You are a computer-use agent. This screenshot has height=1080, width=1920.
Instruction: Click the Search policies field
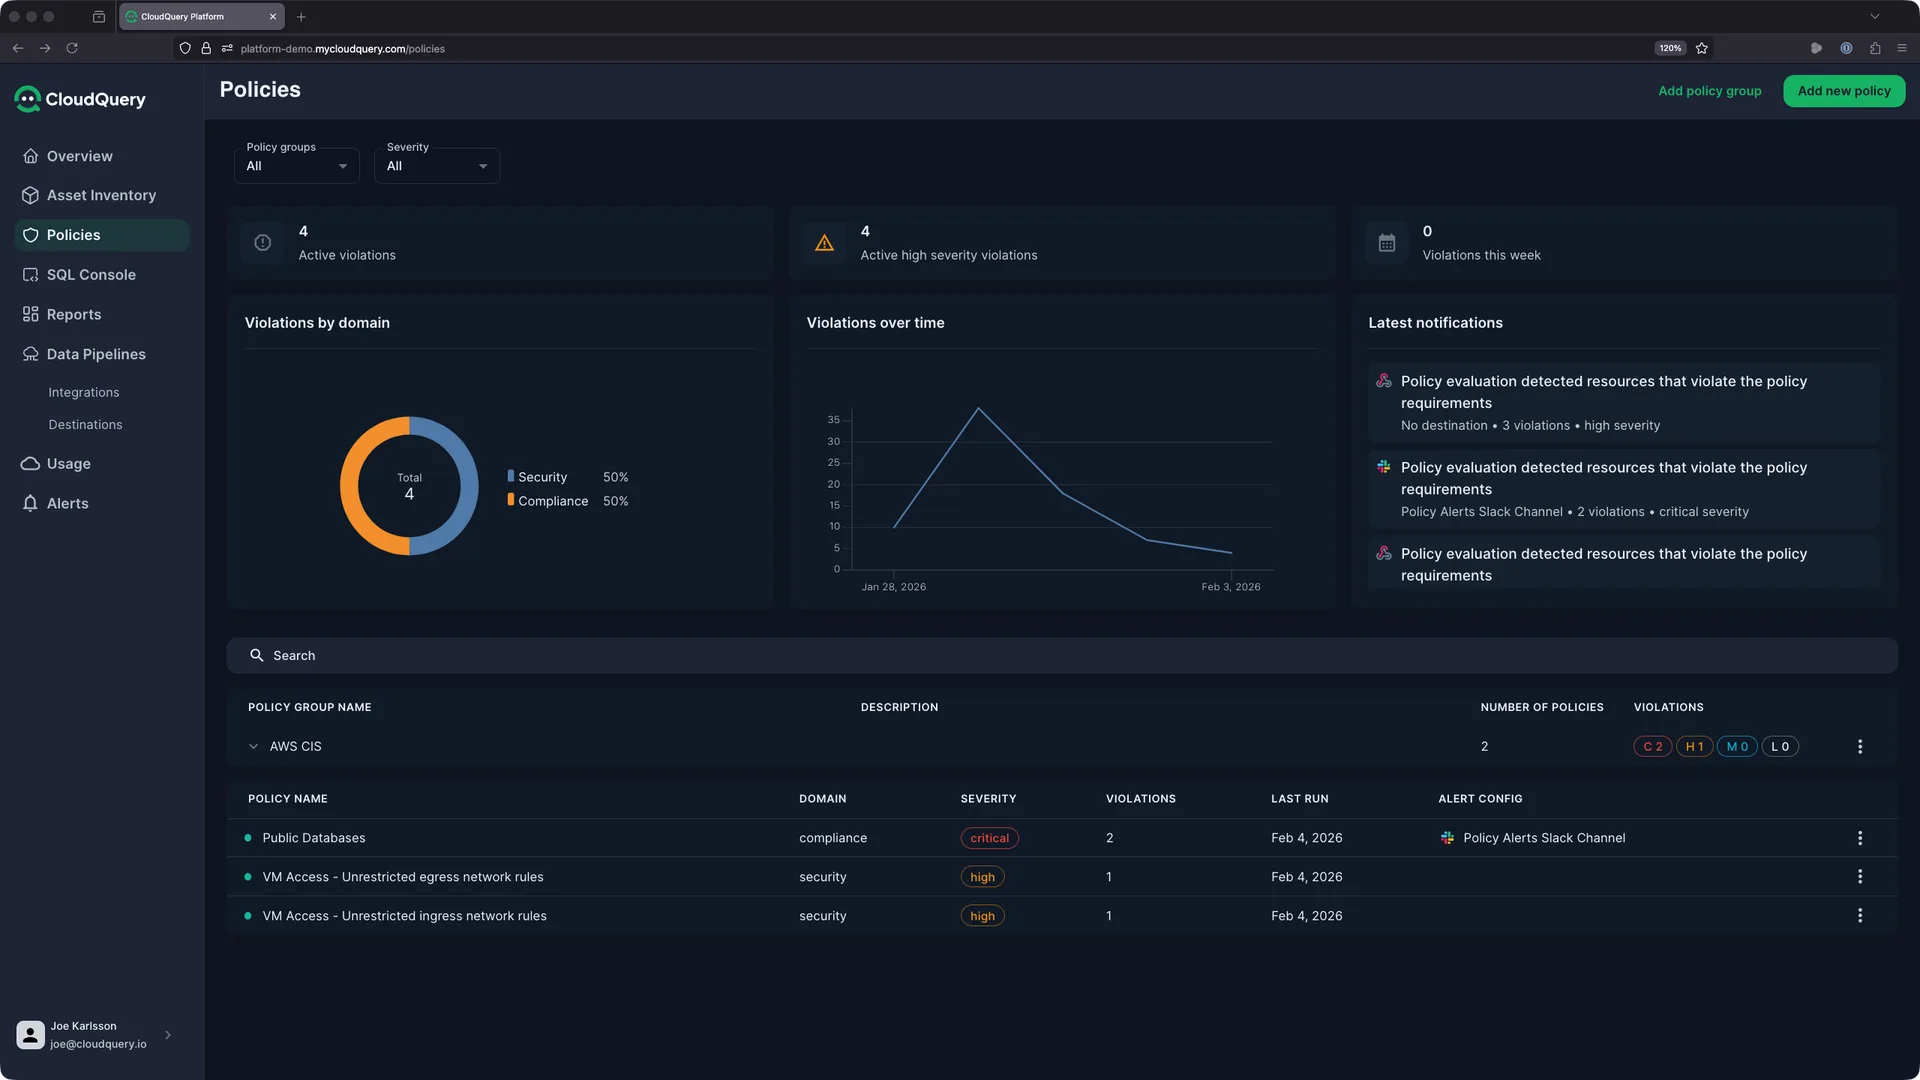(1062, 656)
